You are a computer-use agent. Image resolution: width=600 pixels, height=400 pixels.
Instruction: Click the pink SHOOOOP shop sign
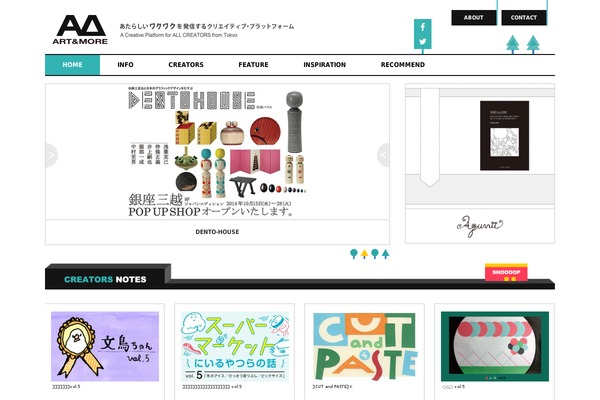(506, 273)
